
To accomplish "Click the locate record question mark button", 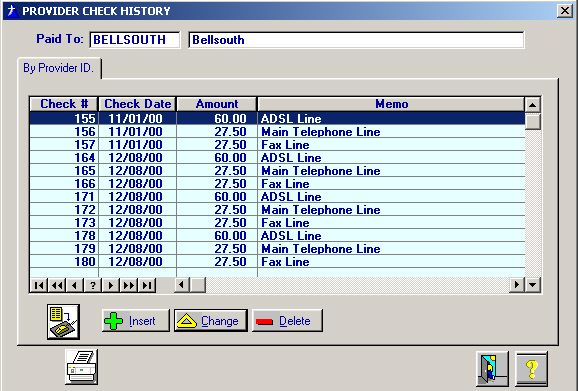I will [x=93, y=285].
